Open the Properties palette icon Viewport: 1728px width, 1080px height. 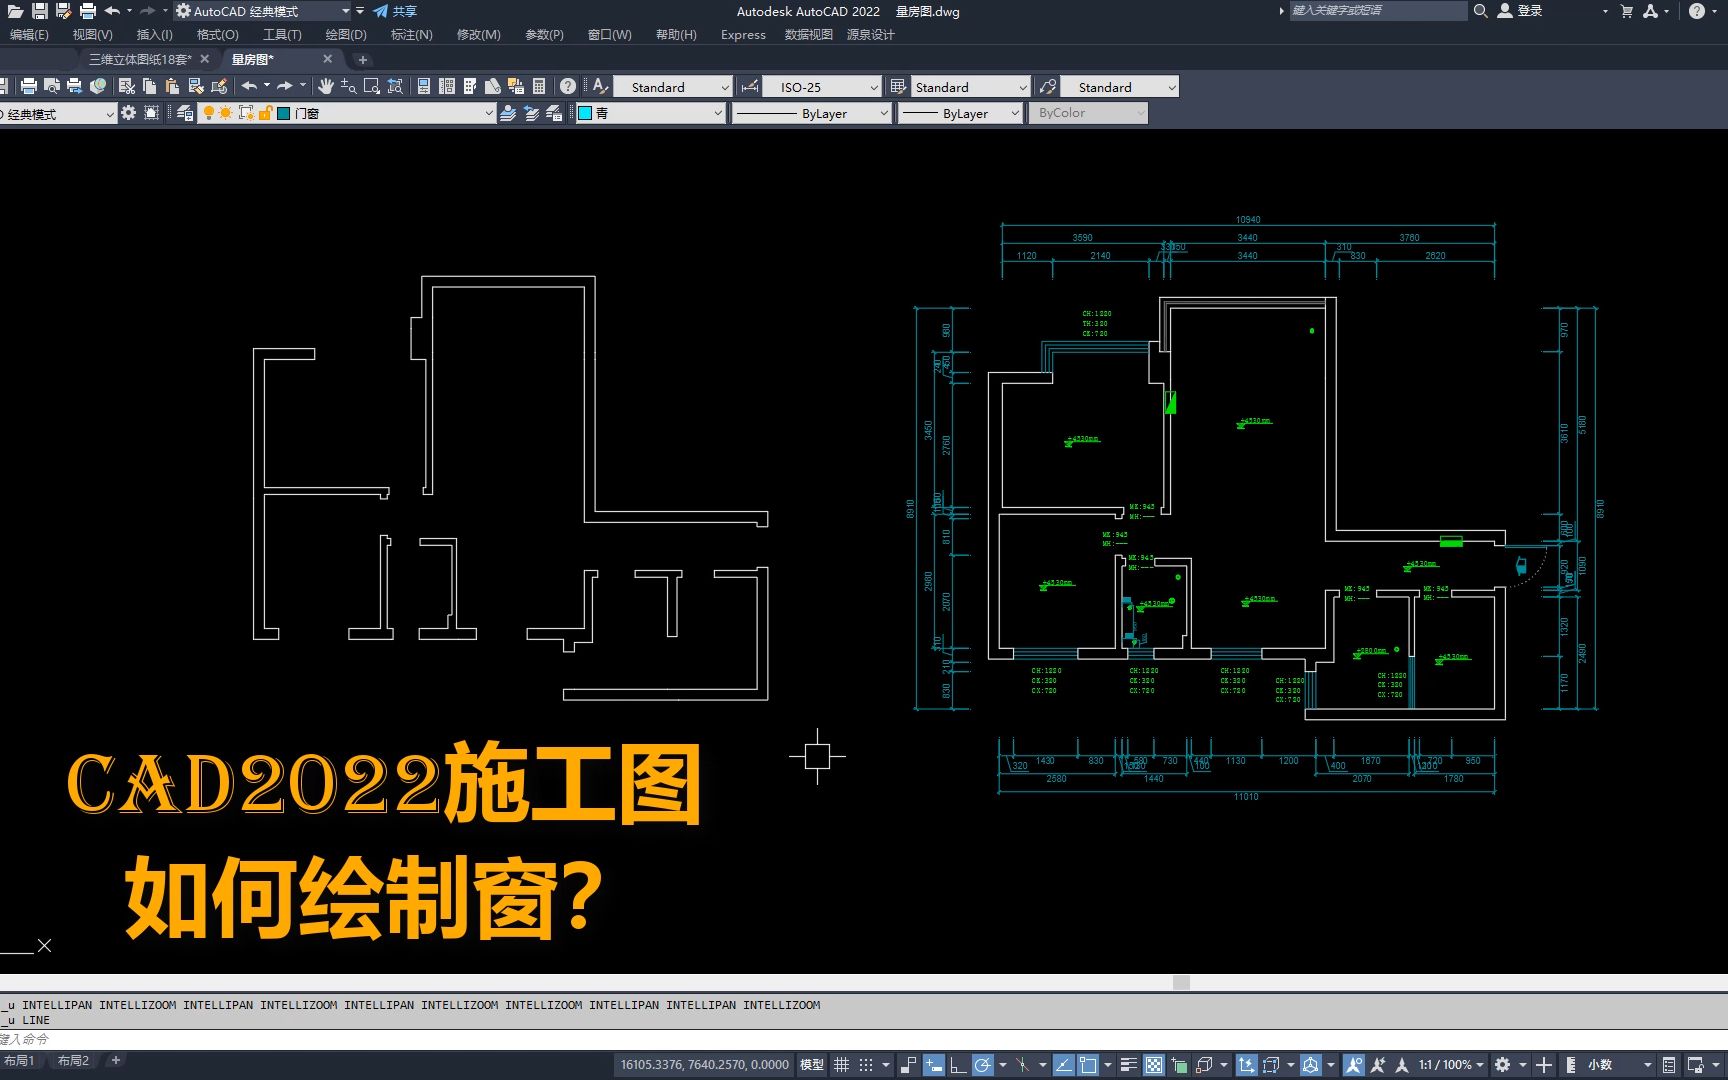pyautogui.click(x=423, y=86)
